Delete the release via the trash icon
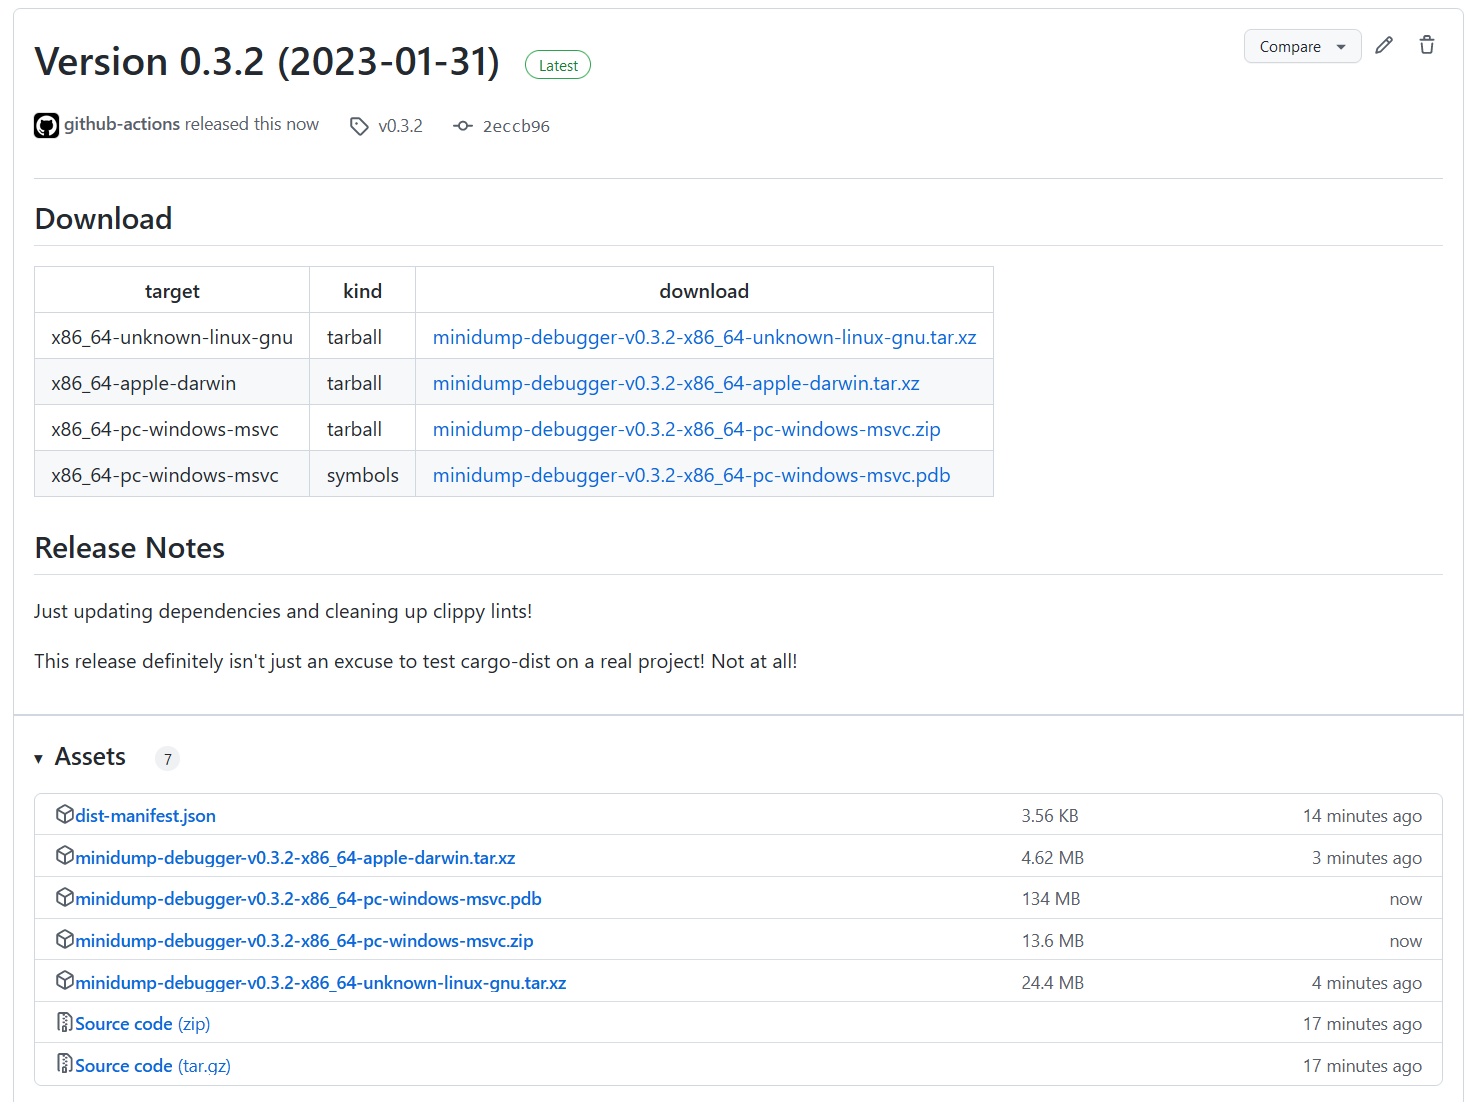The width and height of the screenshot is (1482, 1102). point(1427,45)
